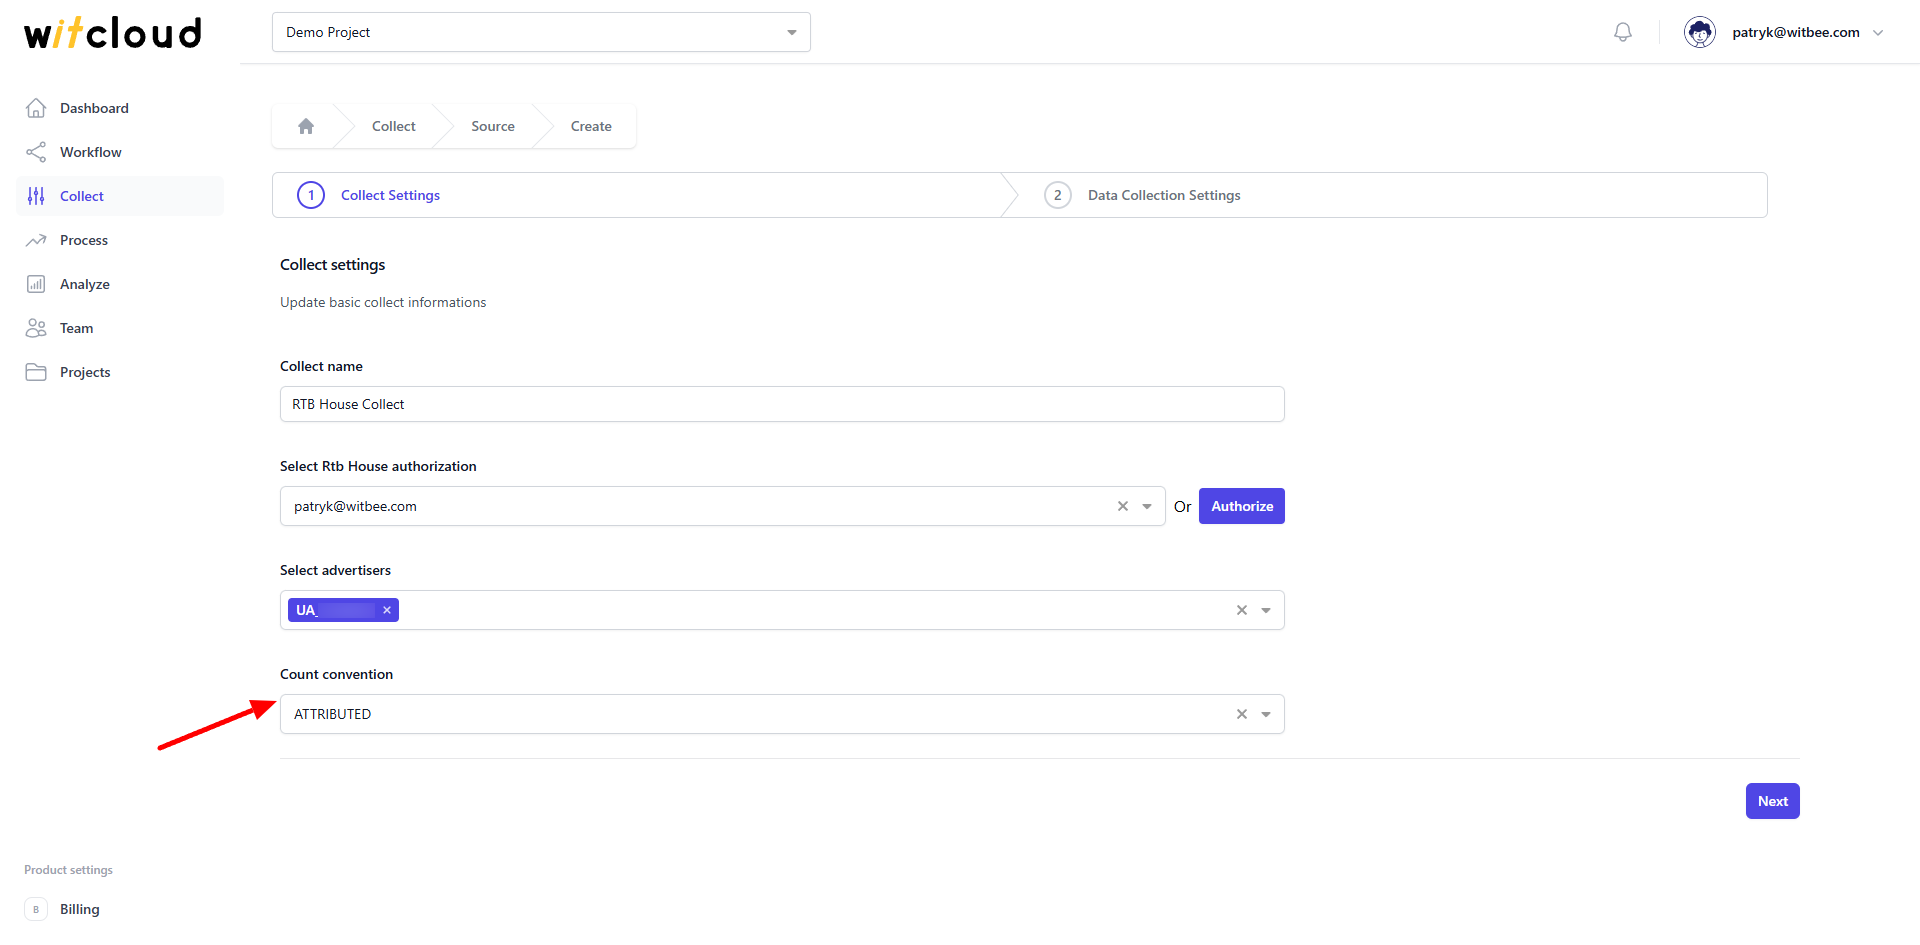This screenshot has height=945, width=1920.
Task: Click the Billing B badge icon
Action: [x=36, y=909]
